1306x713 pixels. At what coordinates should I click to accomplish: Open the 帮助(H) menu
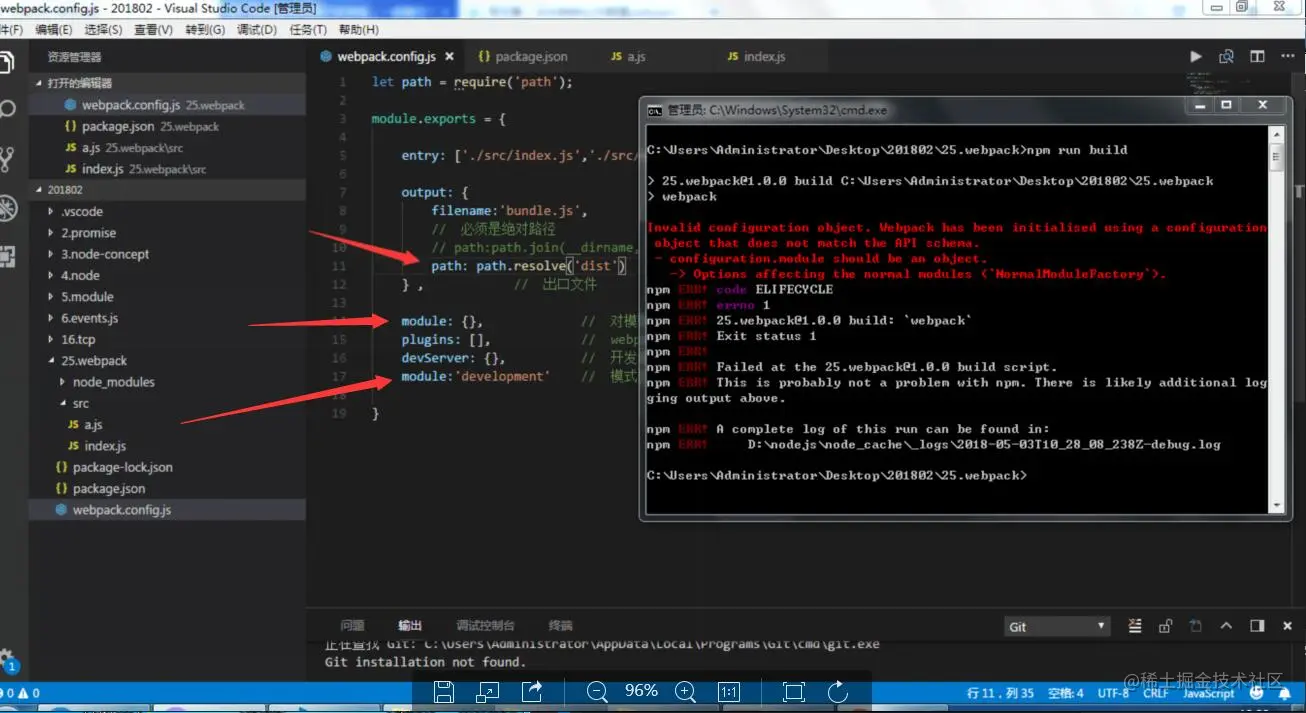pyautogui.click(x=359, y=30)
